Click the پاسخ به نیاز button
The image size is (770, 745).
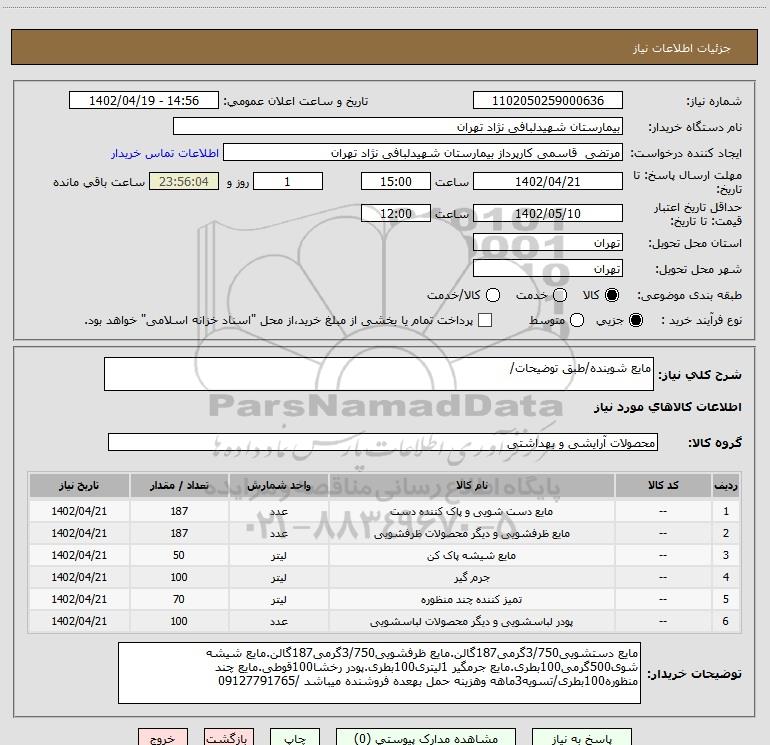pyautogui.click(x=581, y=737)
